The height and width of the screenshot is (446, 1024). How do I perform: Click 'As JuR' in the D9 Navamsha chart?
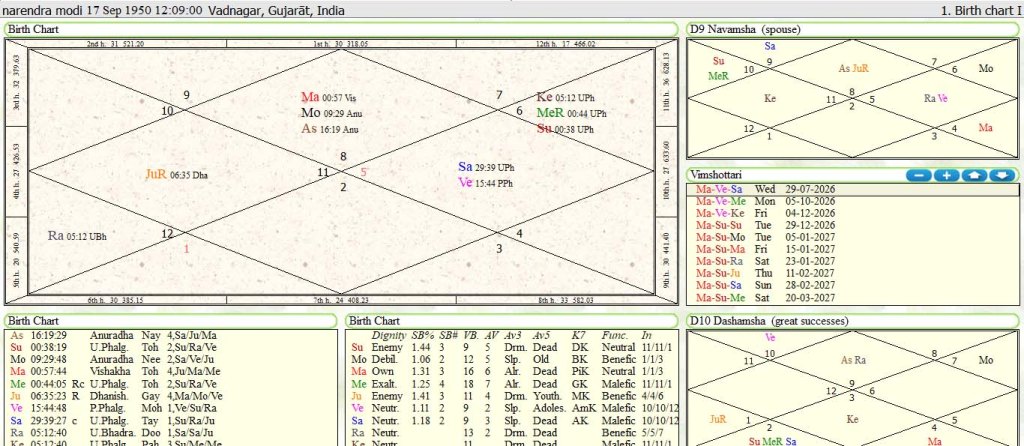tap(854, 68)
